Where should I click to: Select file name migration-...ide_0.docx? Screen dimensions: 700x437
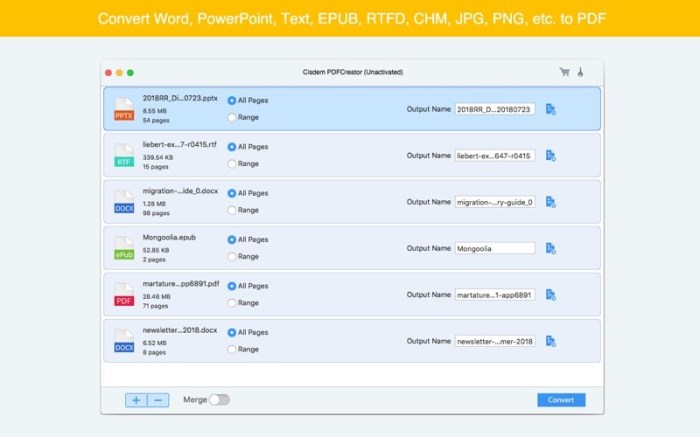(180, 191)
